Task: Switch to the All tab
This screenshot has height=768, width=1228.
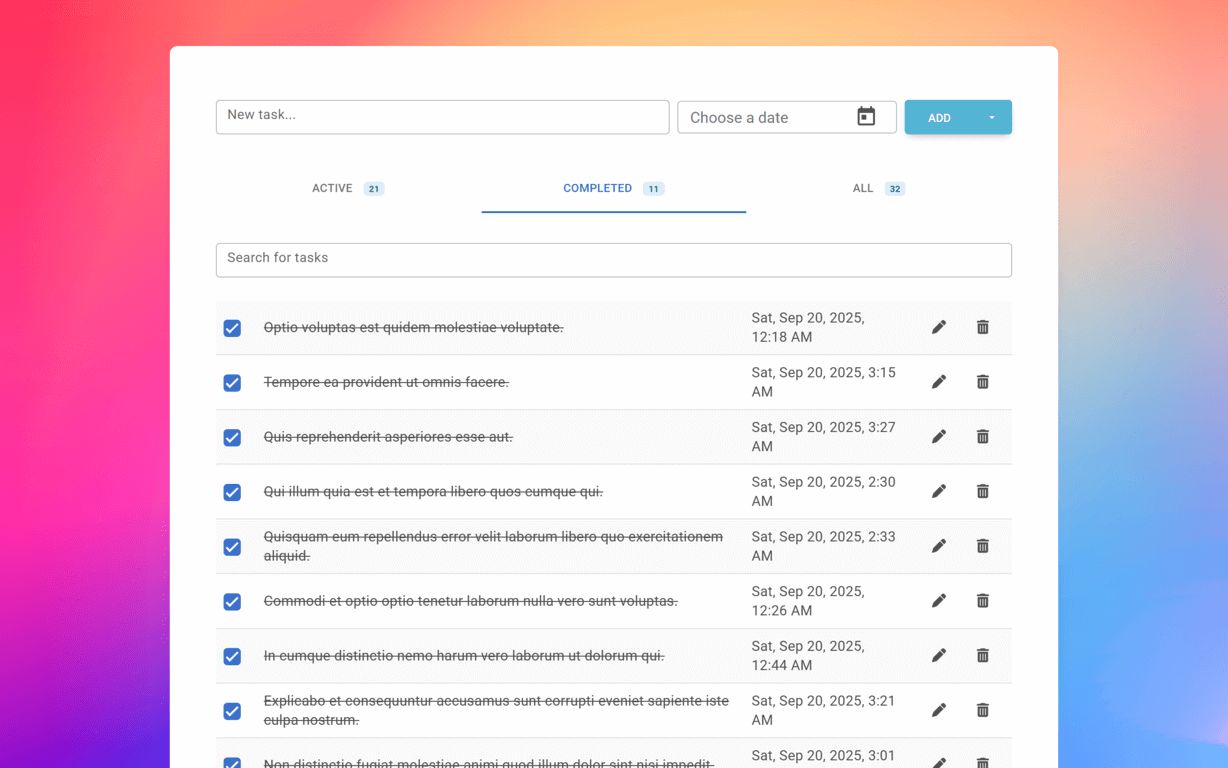Action: point(877,188)
